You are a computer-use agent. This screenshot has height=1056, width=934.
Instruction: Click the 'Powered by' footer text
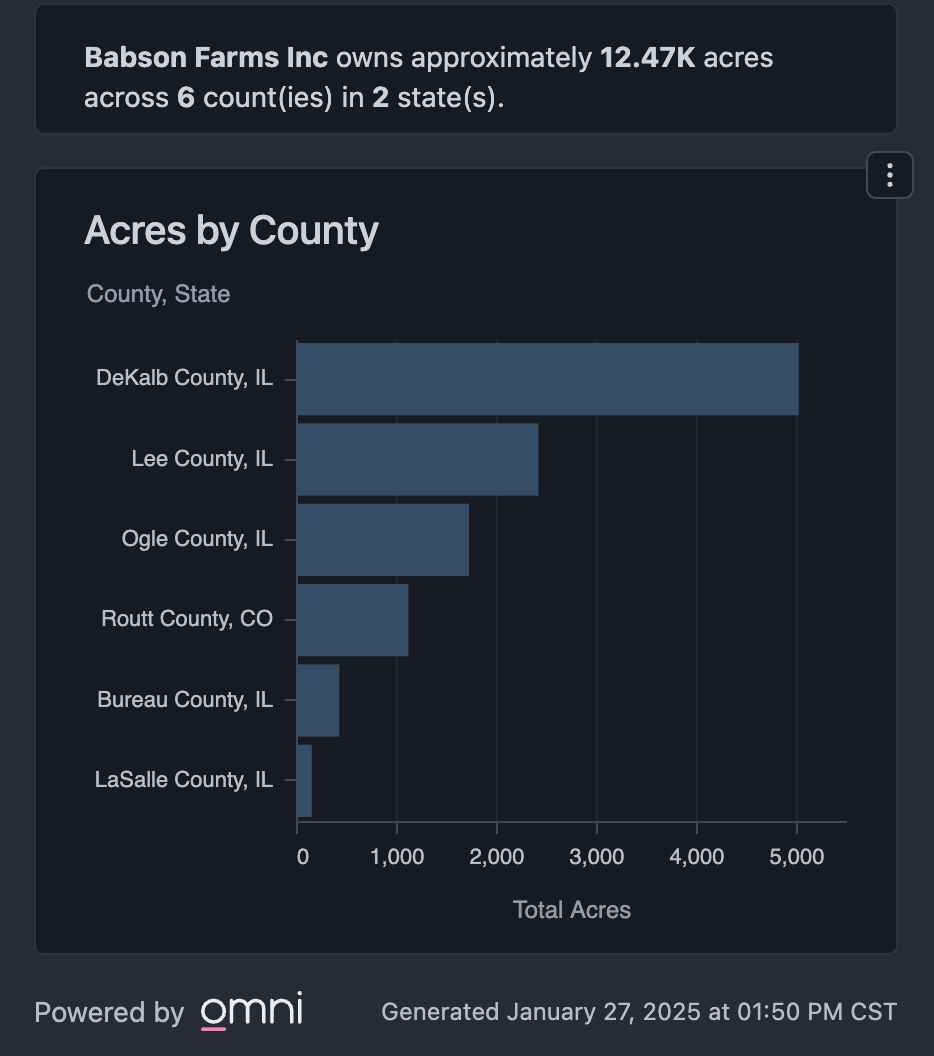click(x=109, y=1012)
